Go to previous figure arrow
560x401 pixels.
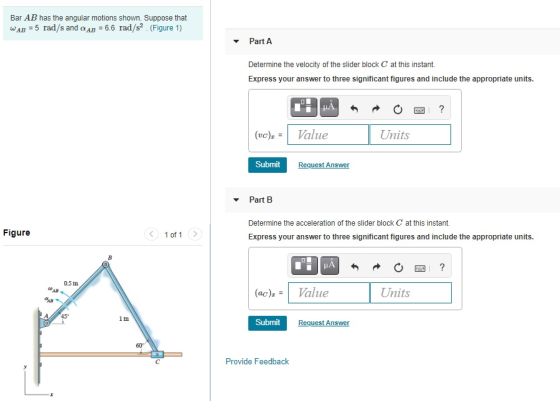point(151,234)
